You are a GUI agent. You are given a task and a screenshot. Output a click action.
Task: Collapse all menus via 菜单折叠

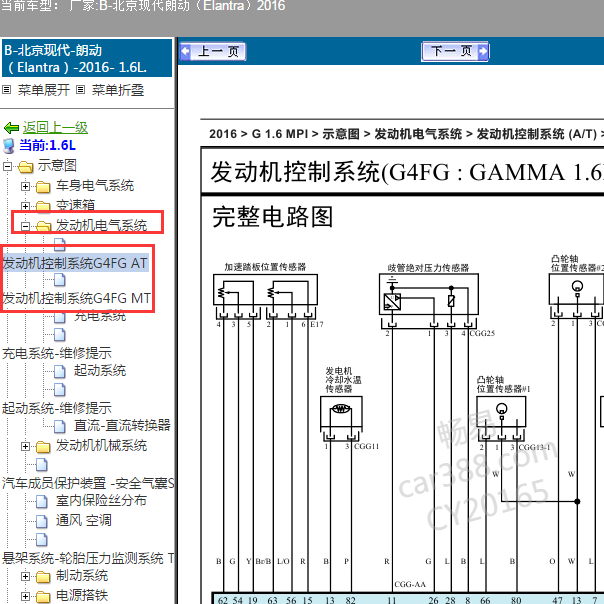(117, 90)
